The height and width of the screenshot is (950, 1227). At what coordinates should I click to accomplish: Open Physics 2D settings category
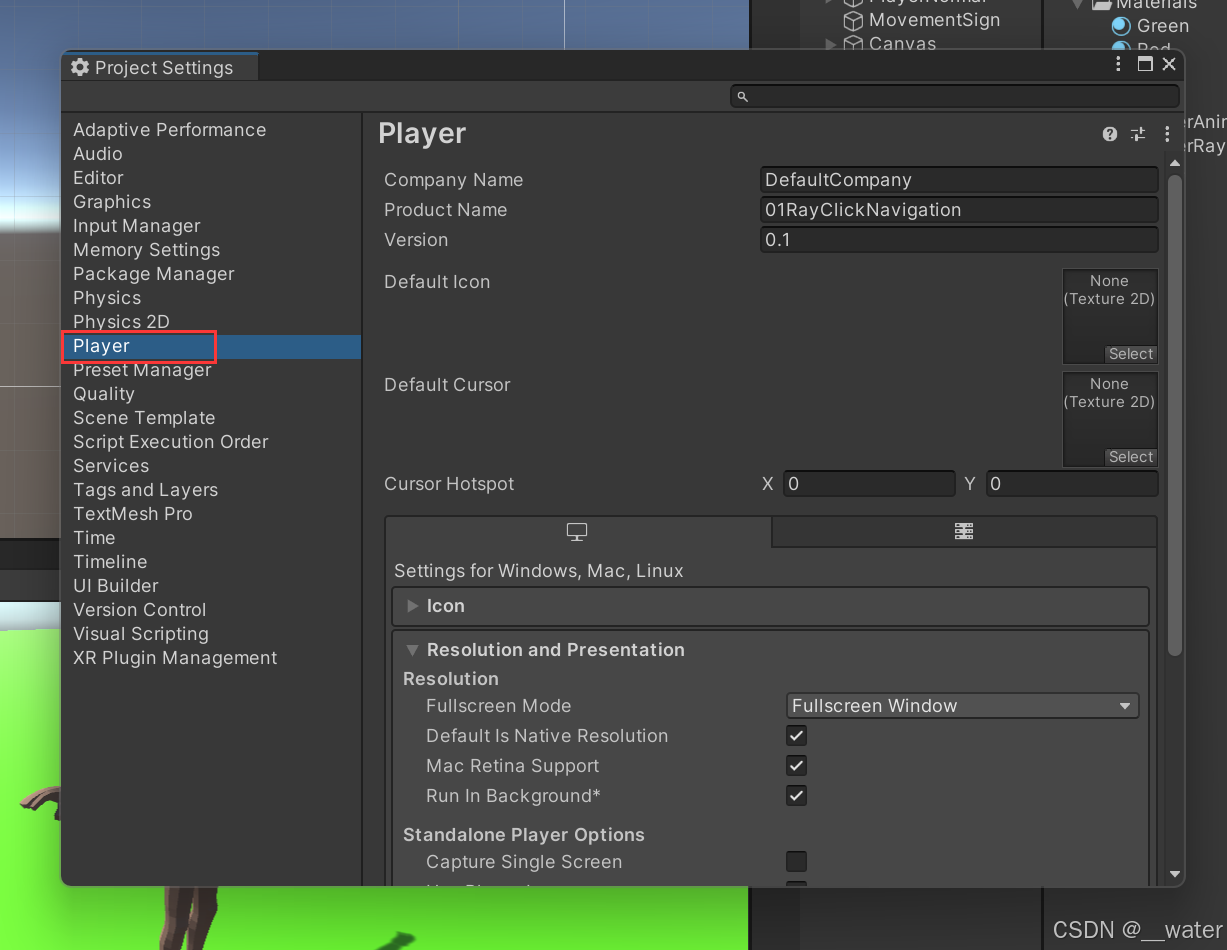point(121,322)
